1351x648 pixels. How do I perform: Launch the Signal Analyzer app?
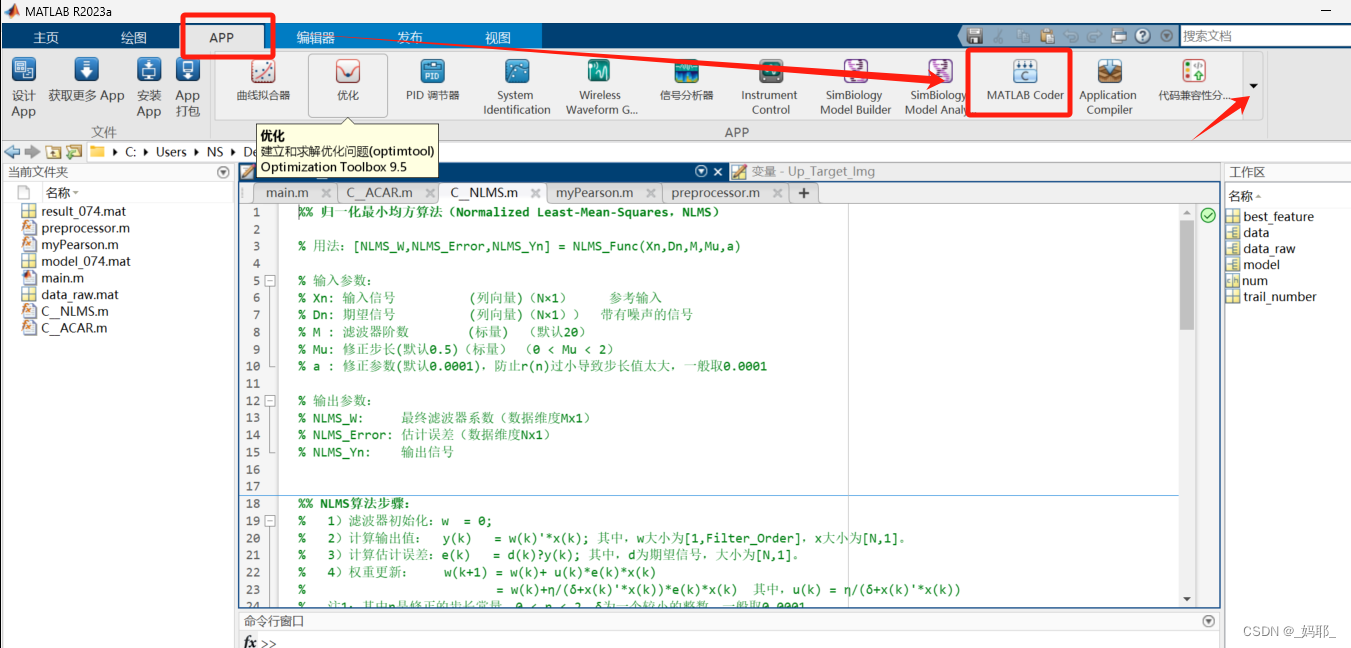click(x=686, y=81)
